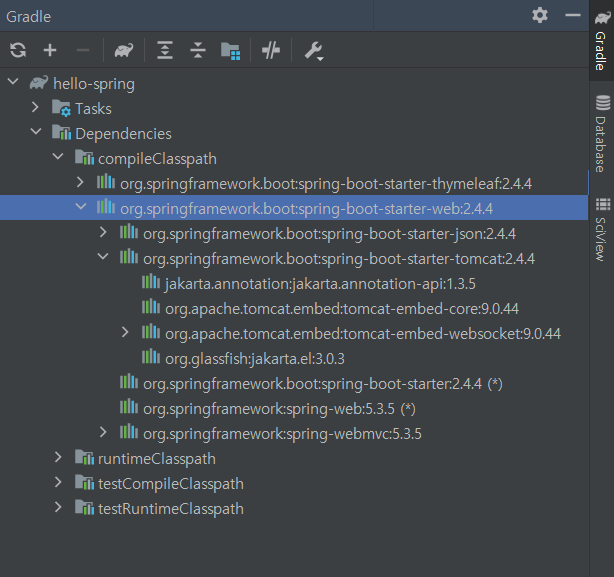Open Gradle build tool settings wrench
This screenshot has width=614, height=577.
coord(314,51)
